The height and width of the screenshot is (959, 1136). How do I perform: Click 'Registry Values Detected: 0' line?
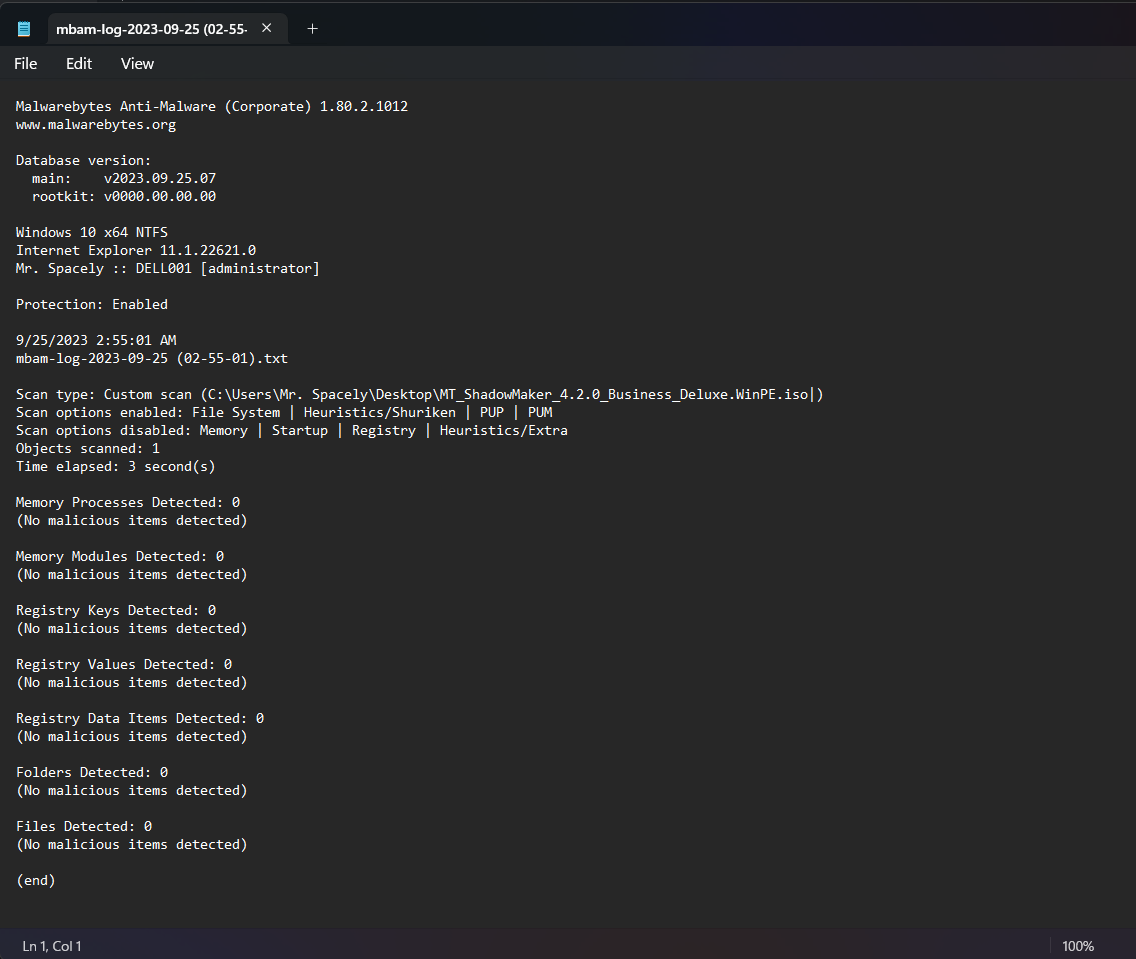point(124,664)
